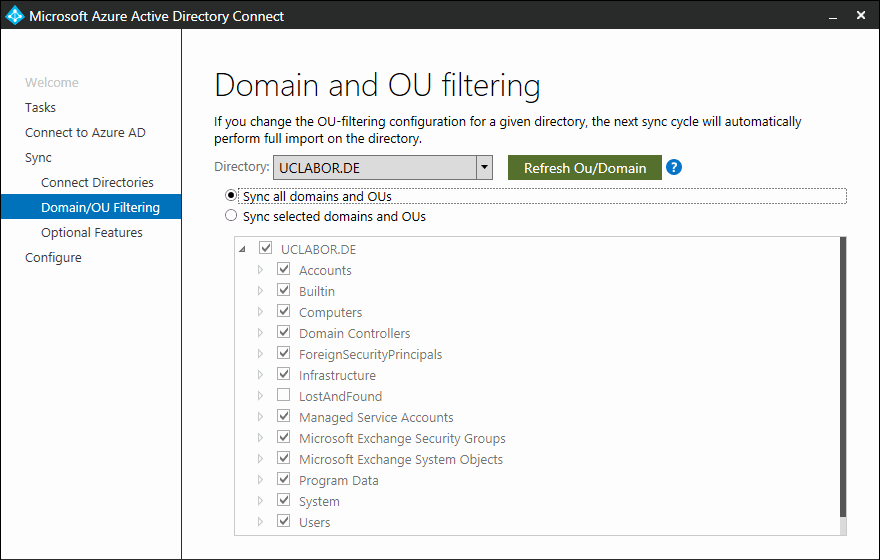
Task: Expand the Computers tree node
Action: point(260,312)
